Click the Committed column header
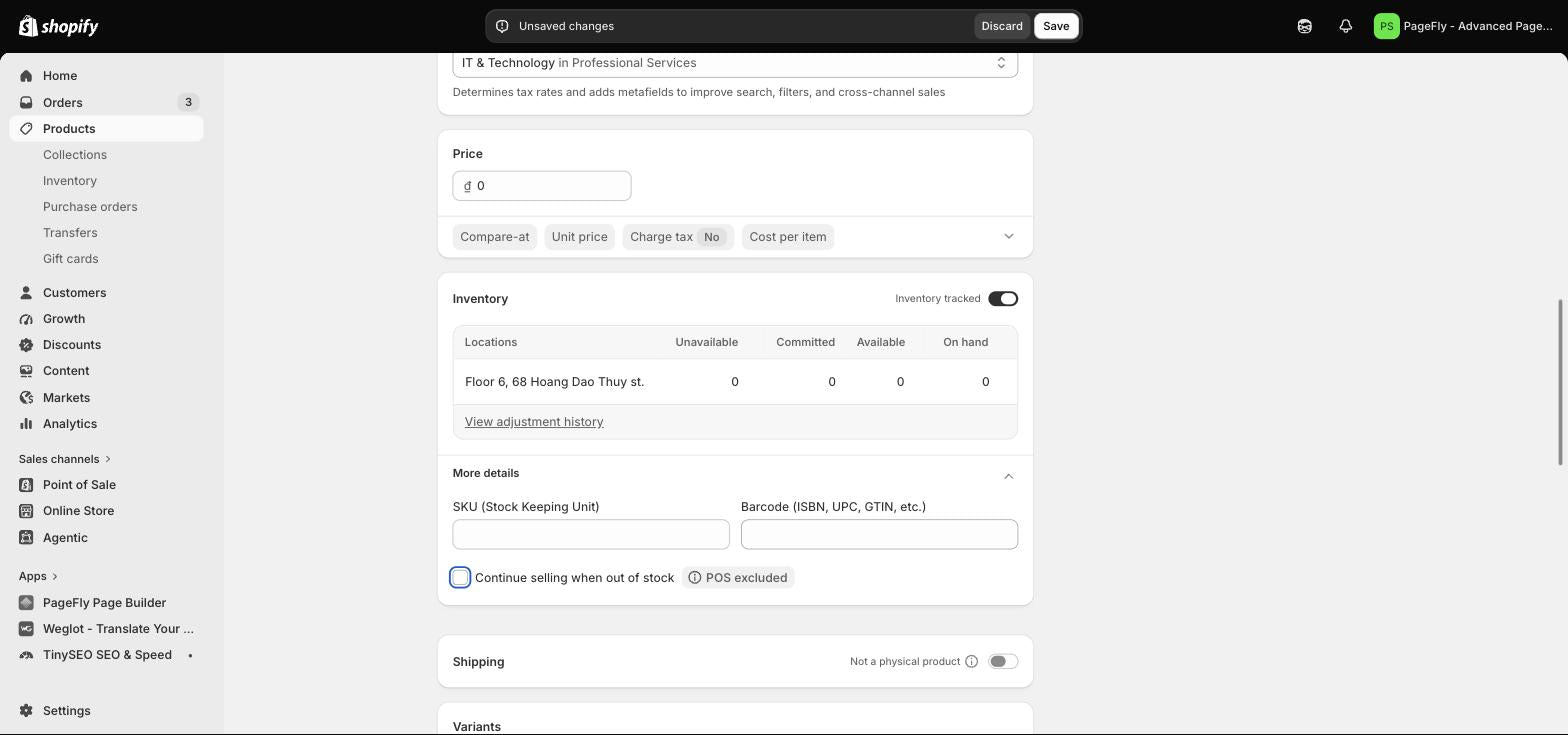The height and width of the screenshot is (735, 1568). 805,342
